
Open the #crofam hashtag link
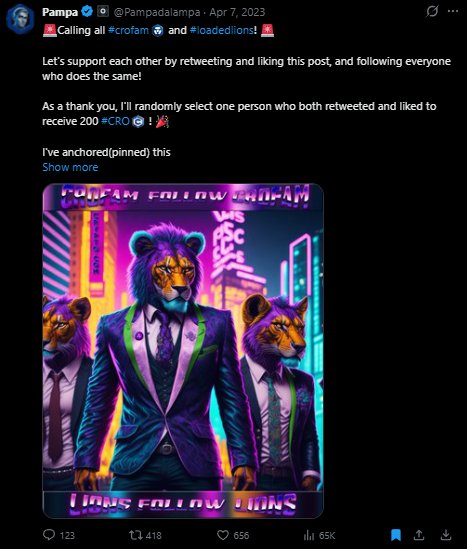(x=128, y=30)
